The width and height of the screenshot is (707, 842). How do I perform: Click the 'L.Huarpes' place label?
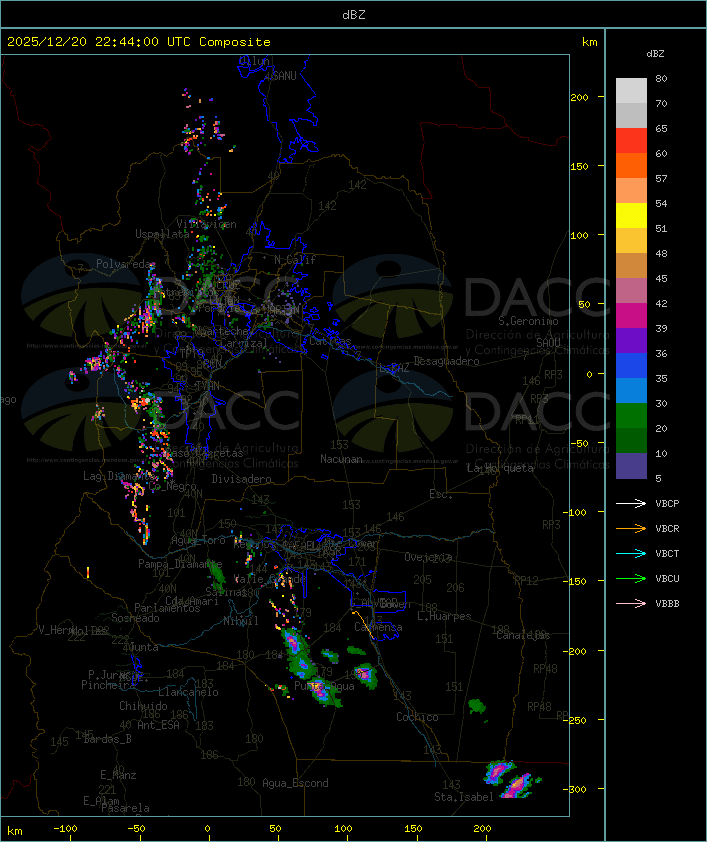pyautogui.click(x=444, y=616)
